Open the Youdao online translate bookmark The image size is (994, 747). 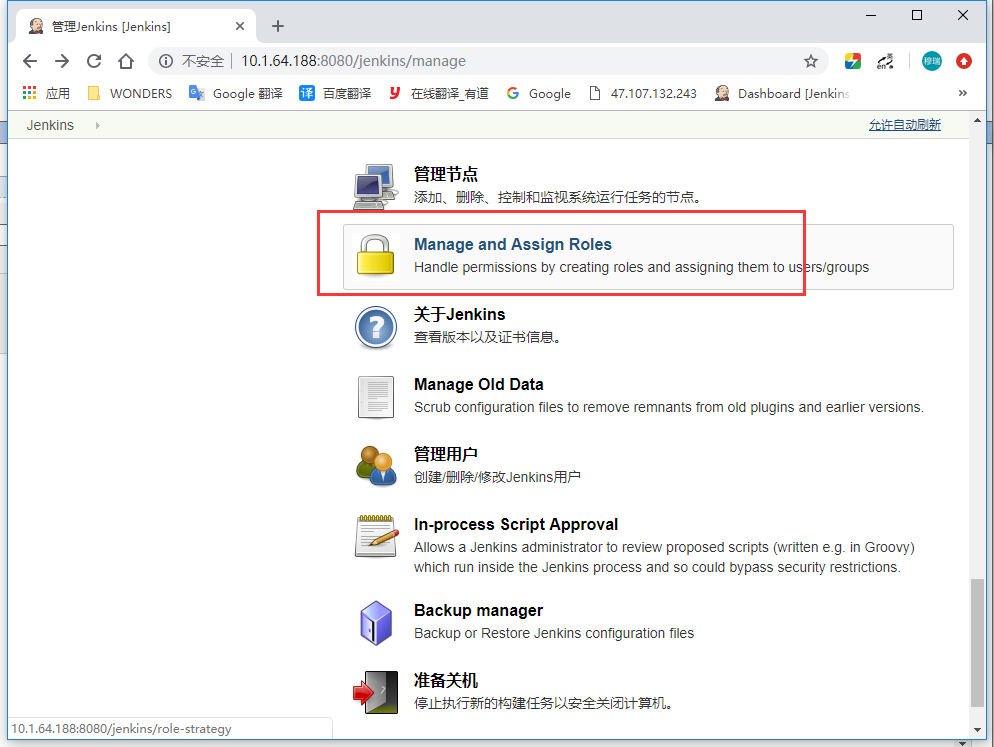439,93
